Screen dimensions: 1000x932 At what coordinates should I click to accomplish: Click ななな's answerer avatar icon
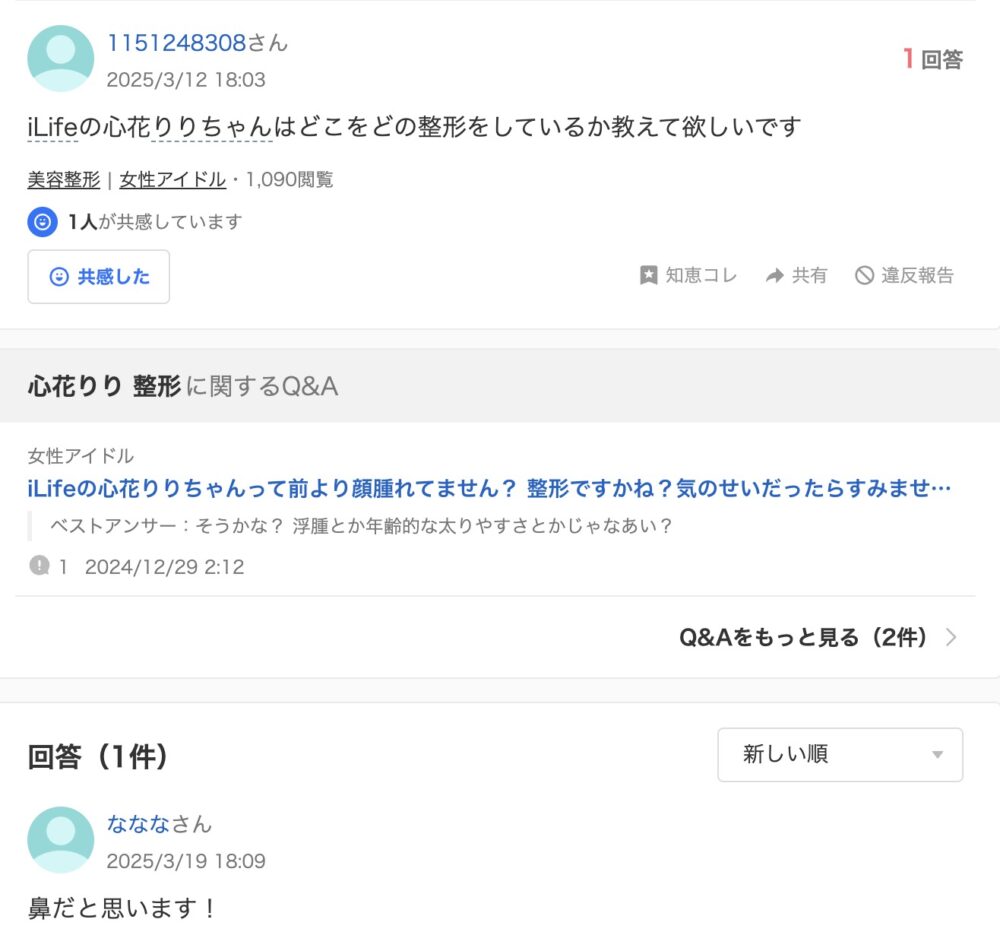(61, 840)
